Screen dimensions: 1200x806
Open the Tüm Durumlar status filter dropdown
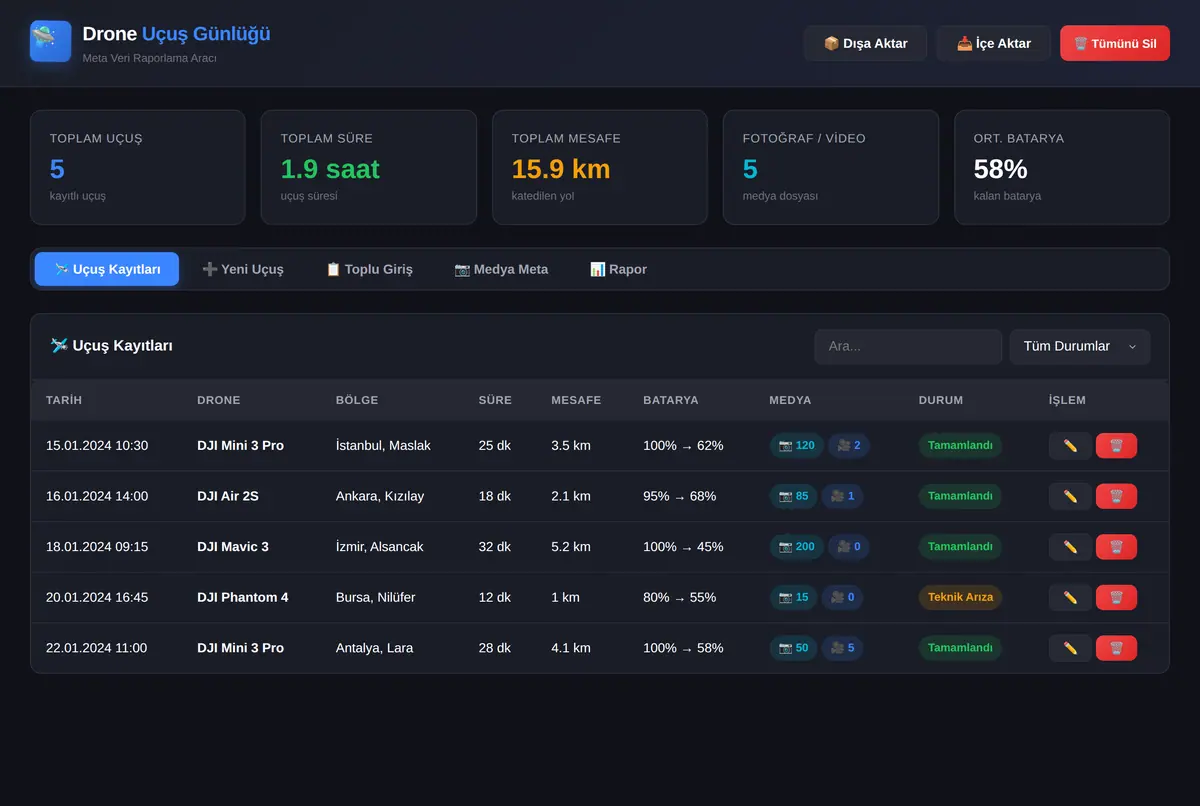(x=1080, y=347)
